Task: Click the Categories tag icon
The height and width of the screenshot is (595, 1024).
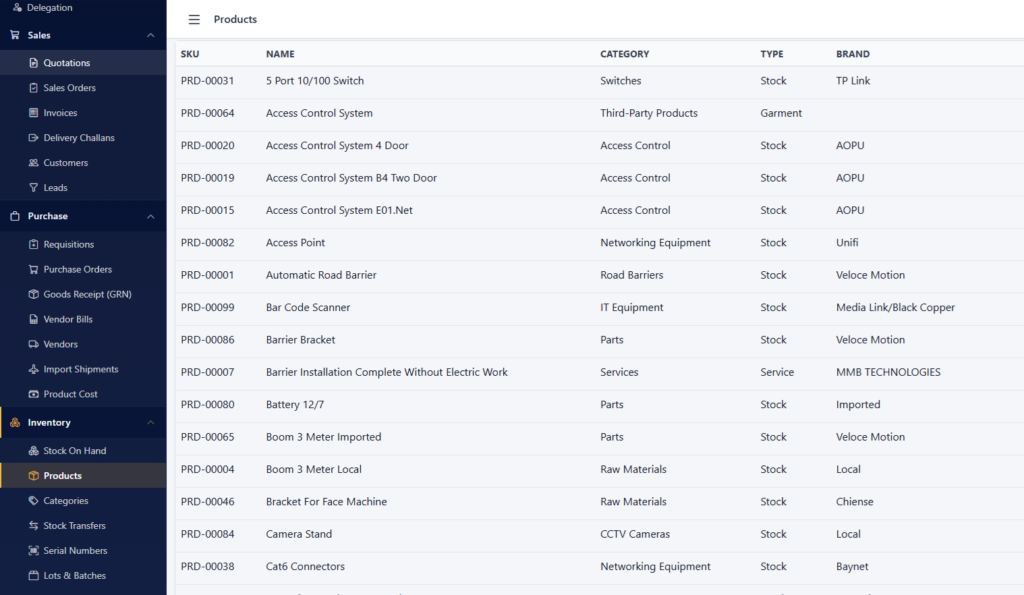Action: 33,500
